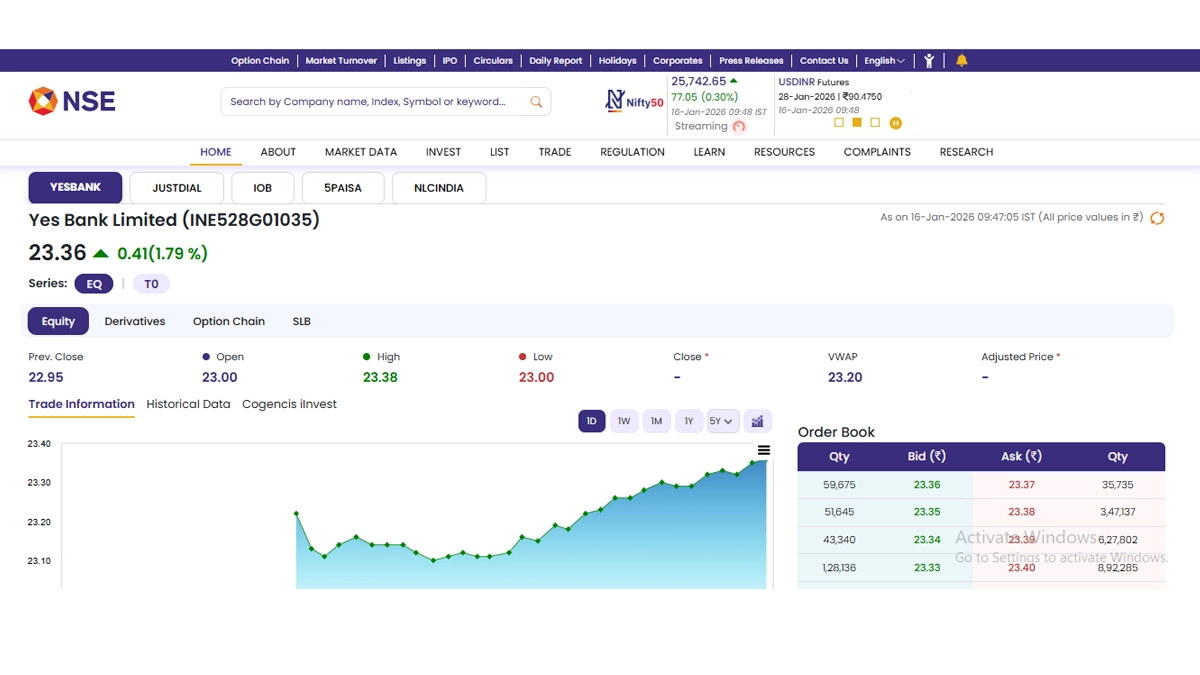This screenshot has height=675, width=1200.
Task: Open the MARKET DATA menu
Action: tap(360, 152)
